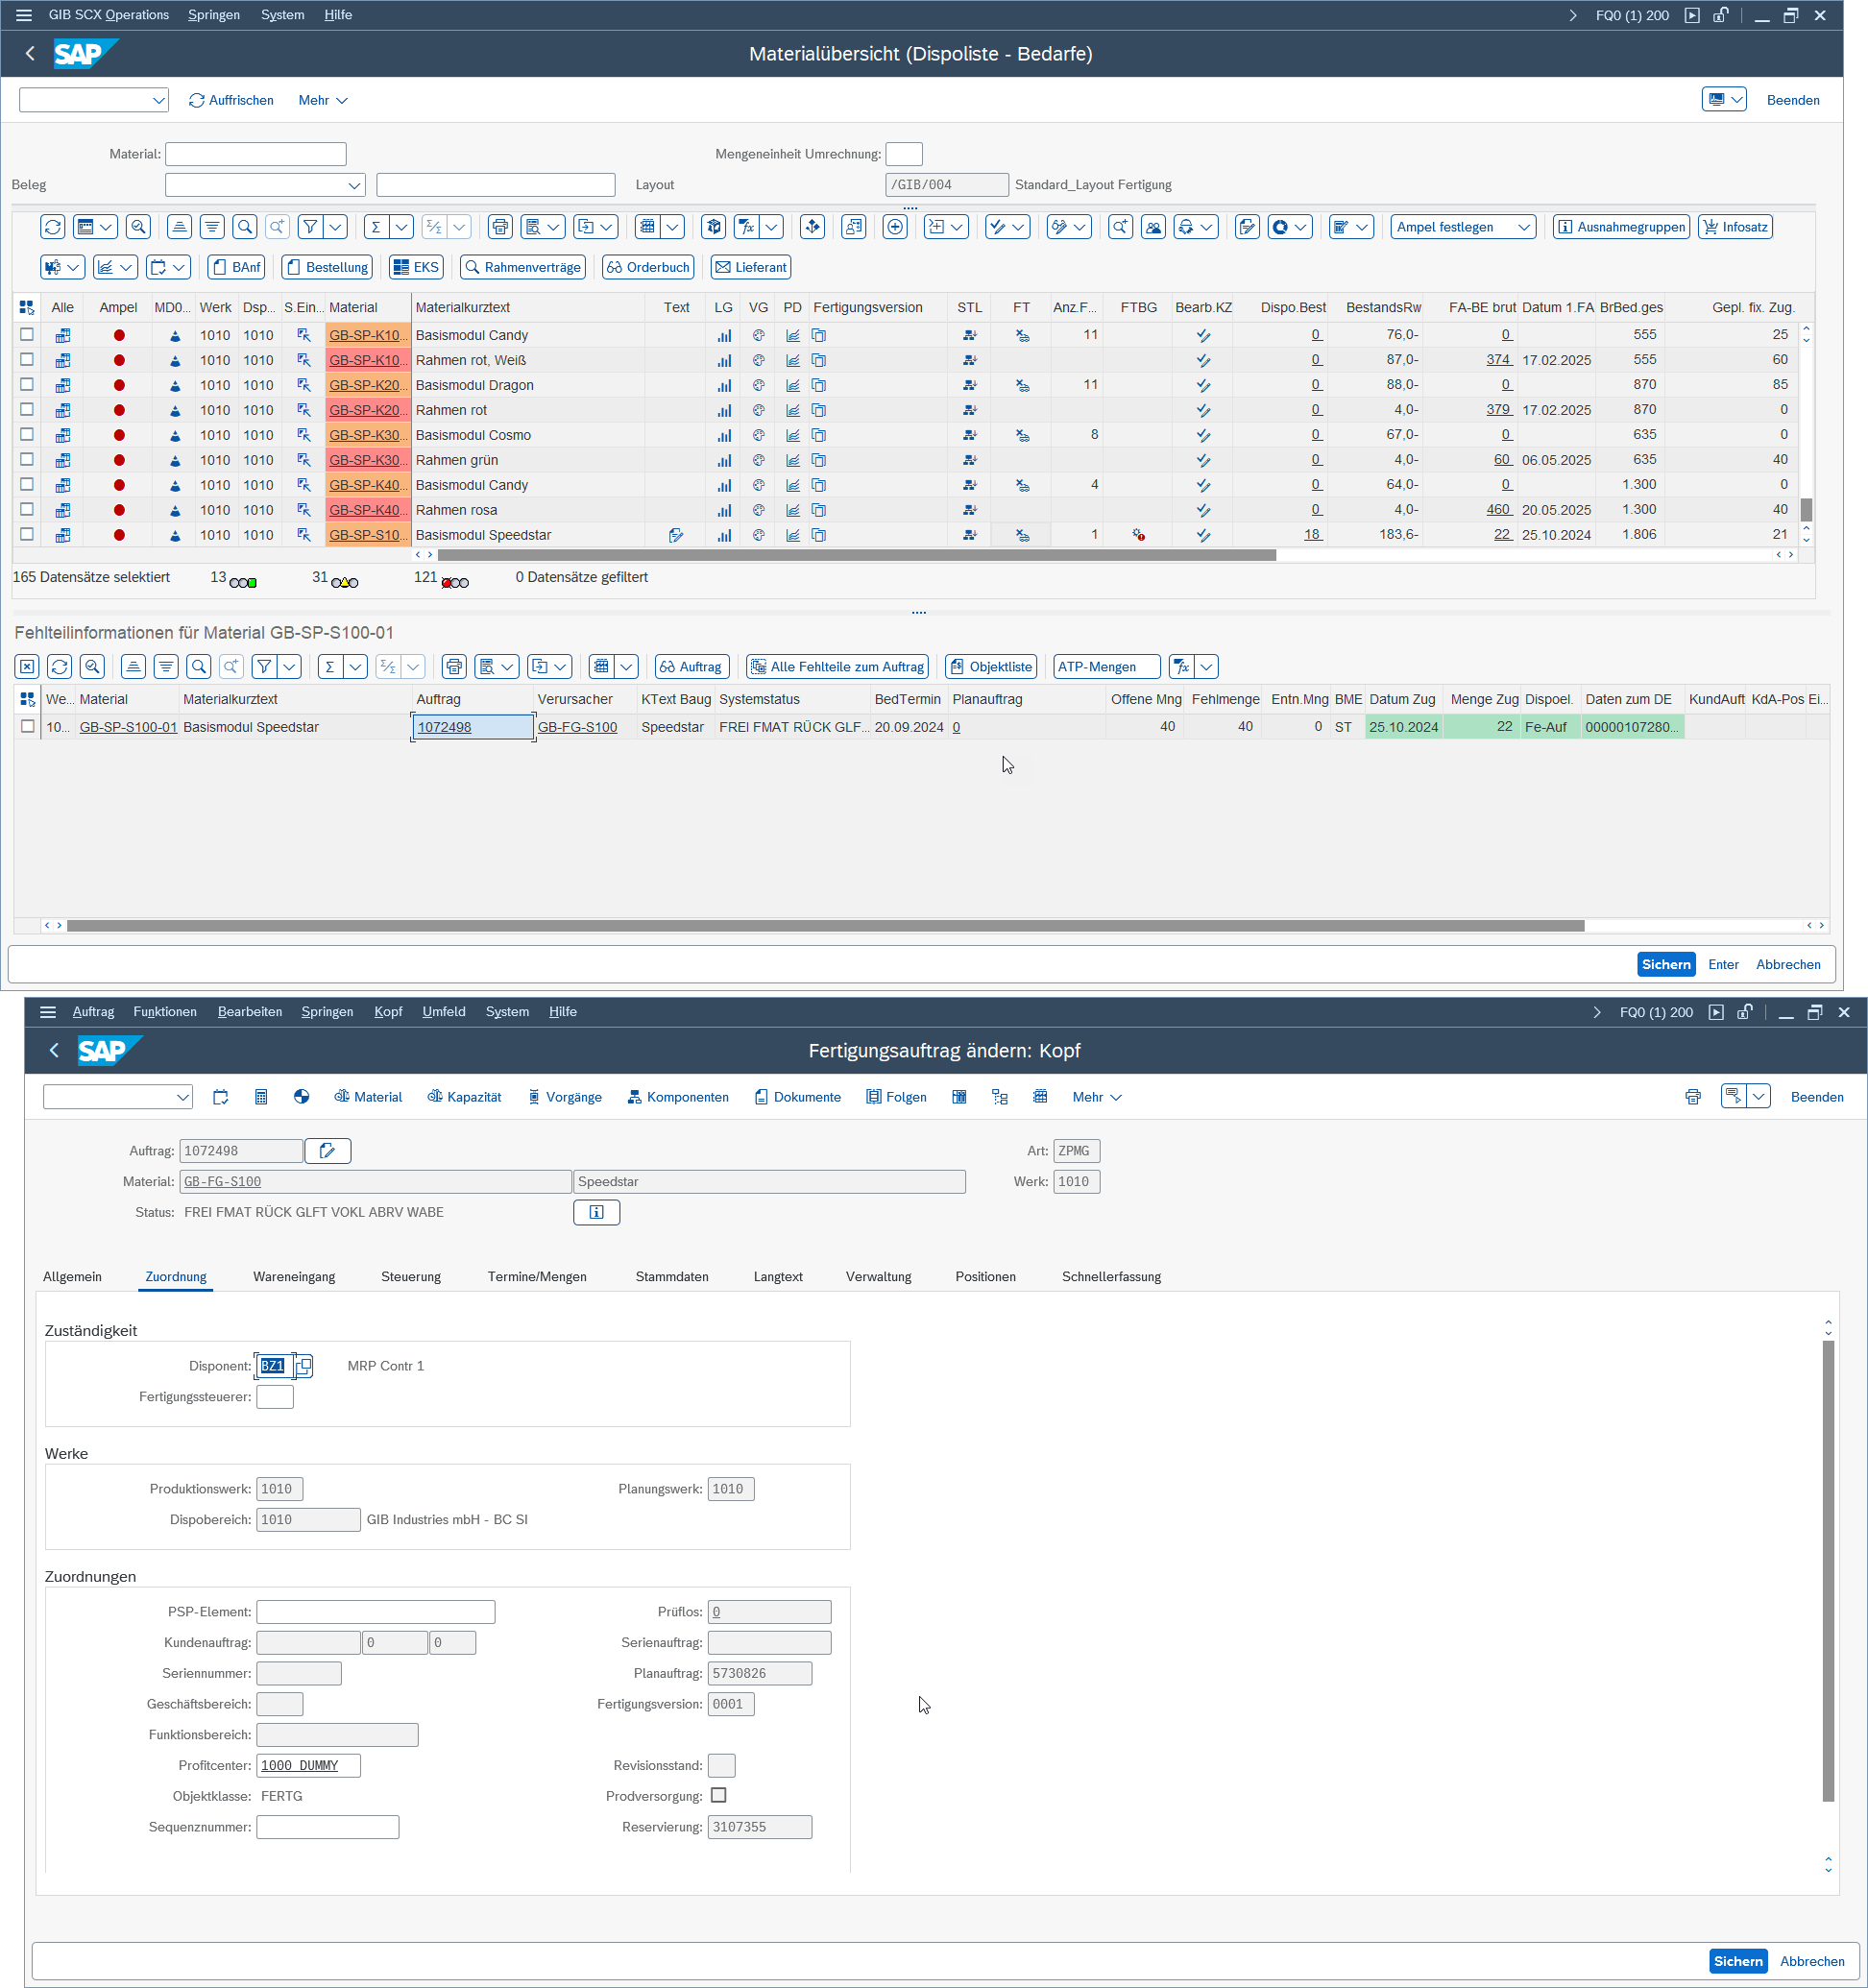Click print icon in upper table toolbar
1868x1988 pixels.
click(500, 227)
